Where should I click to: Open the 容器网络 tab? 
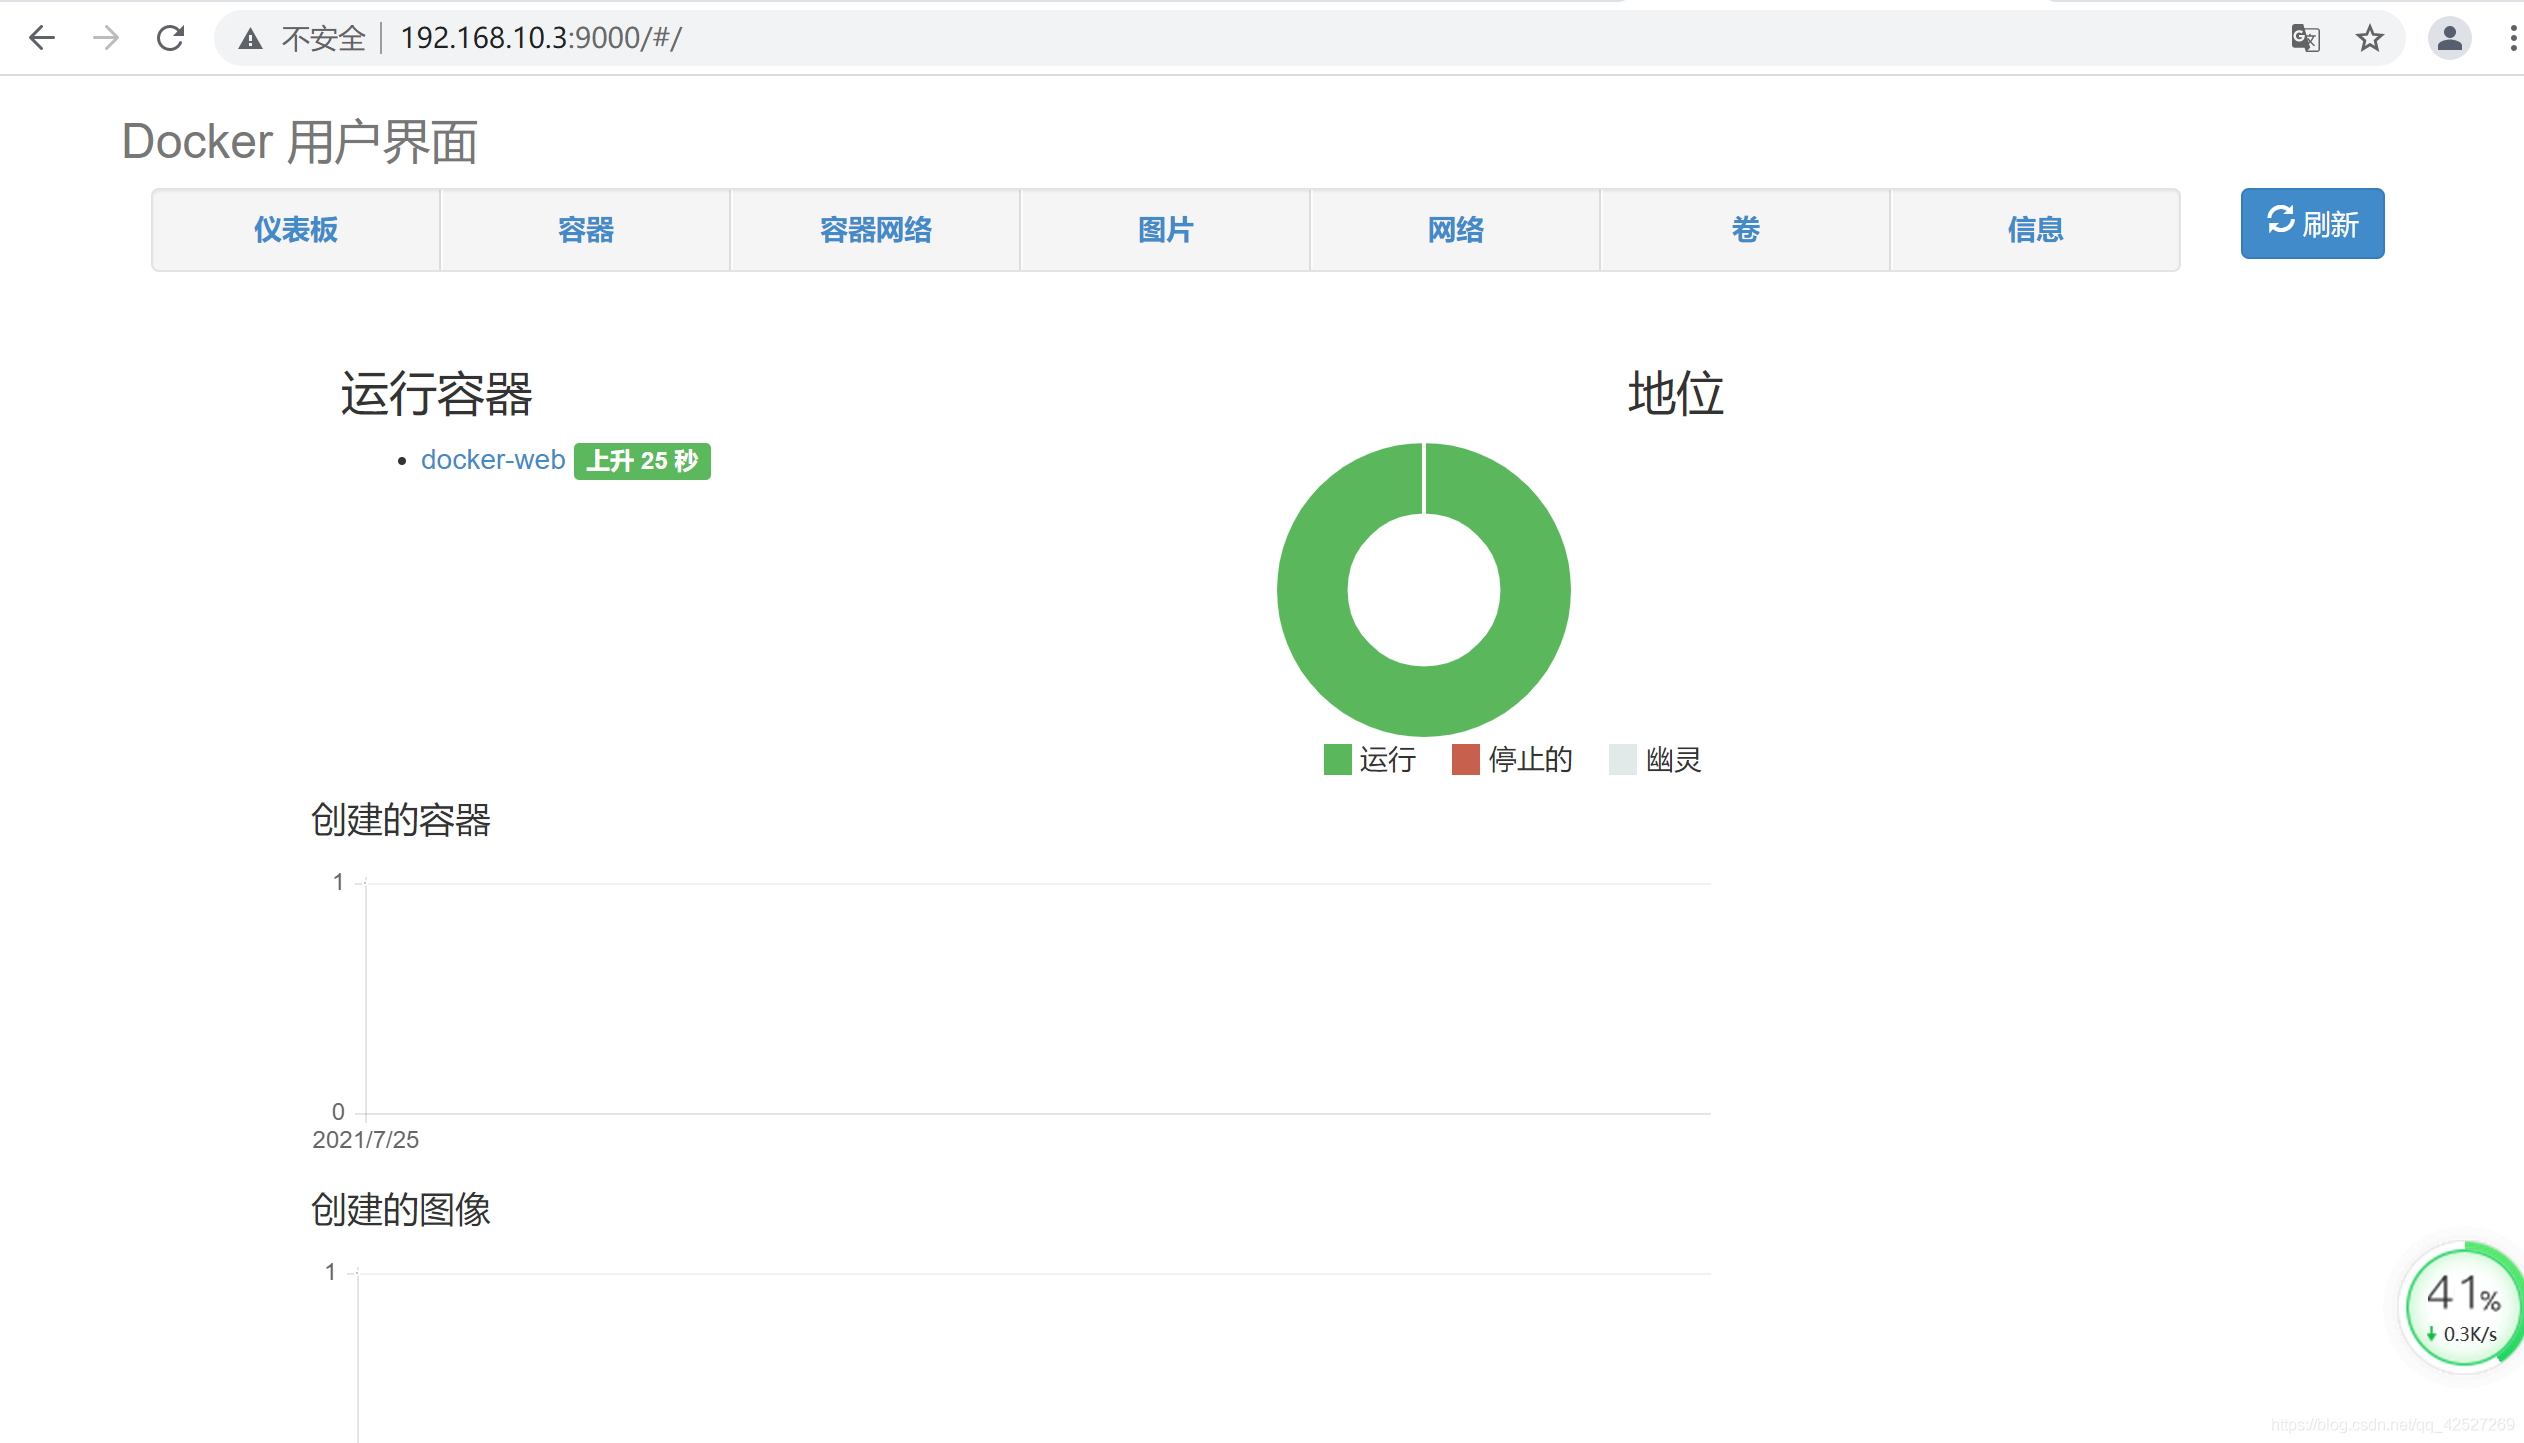[x=876, y=230]
